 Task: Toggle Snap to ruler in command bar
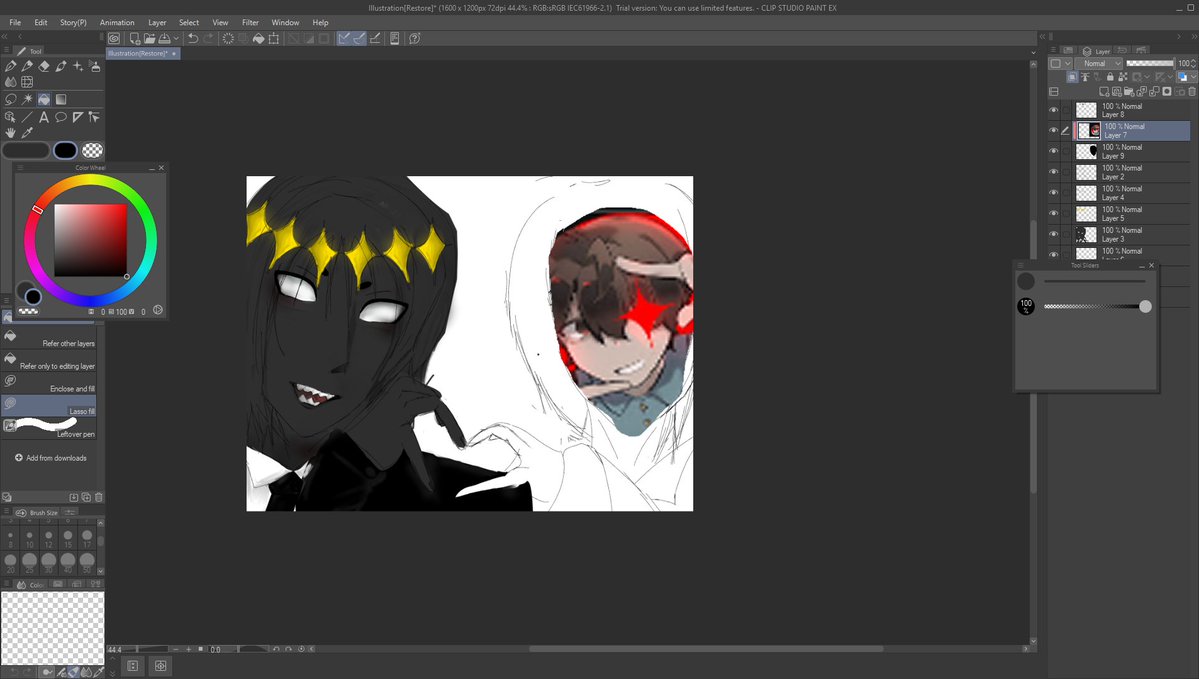click(x=343, y=38)
